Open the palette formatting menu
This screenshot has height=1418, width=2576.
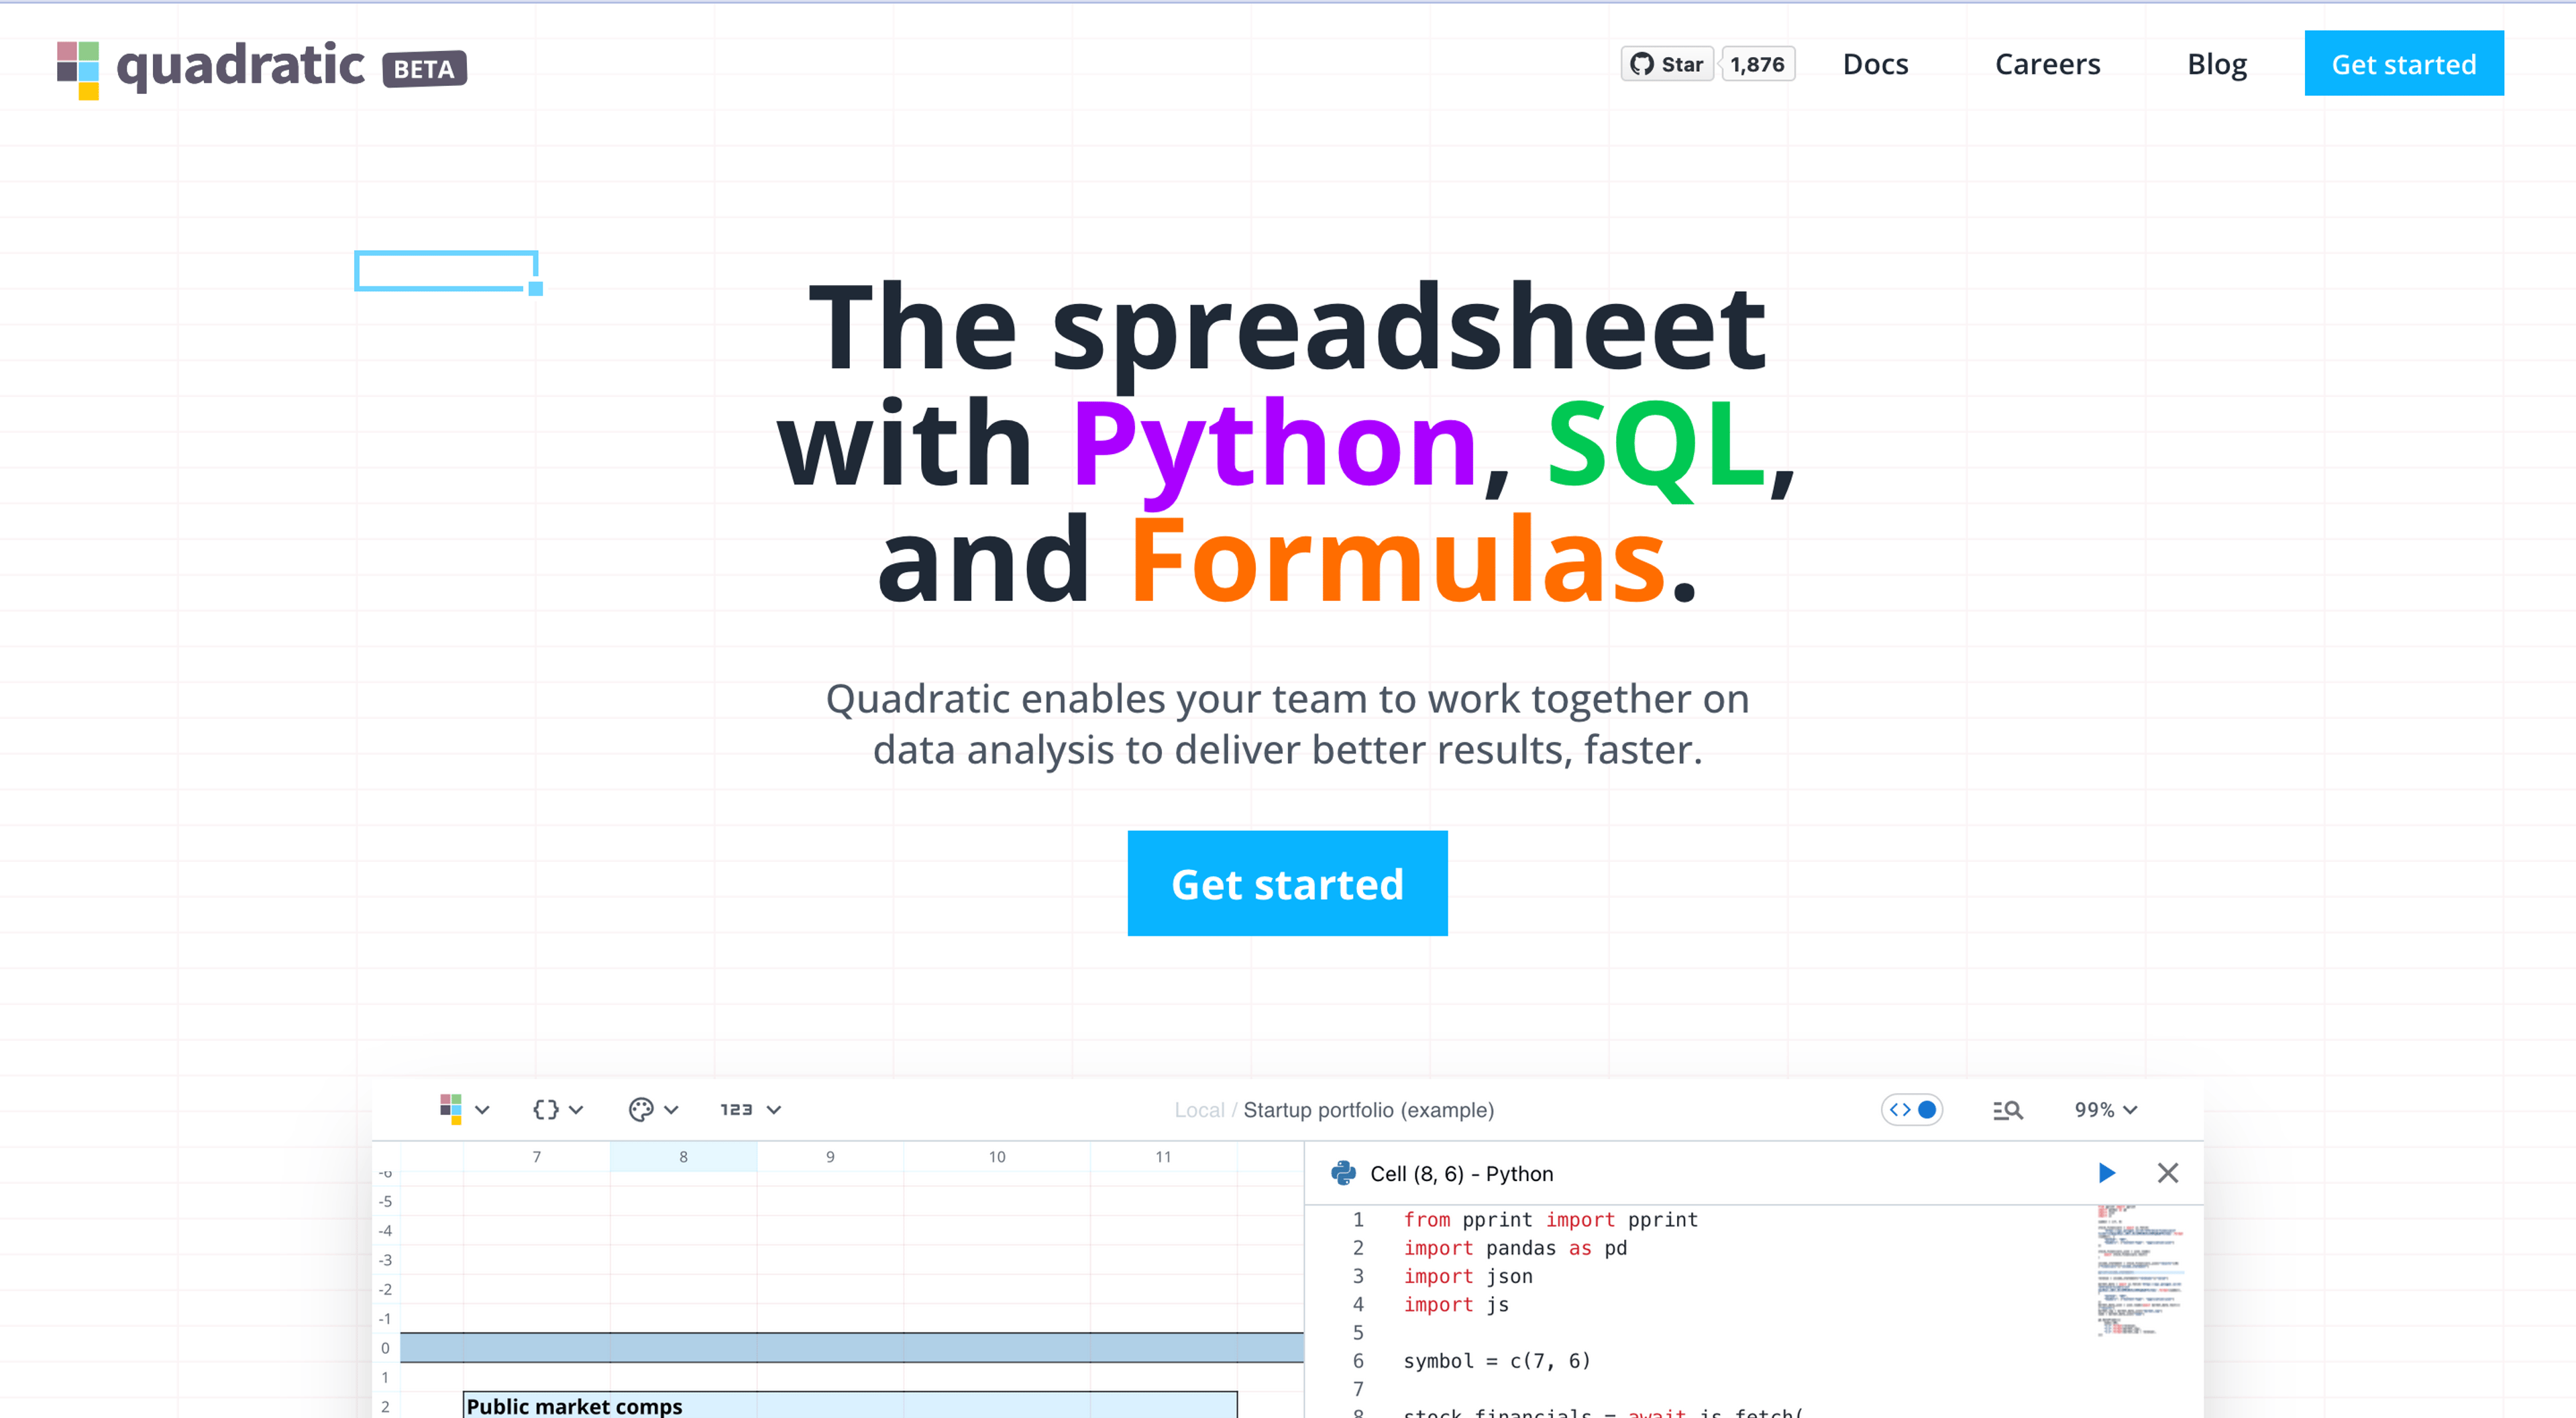click(653, 1109)
